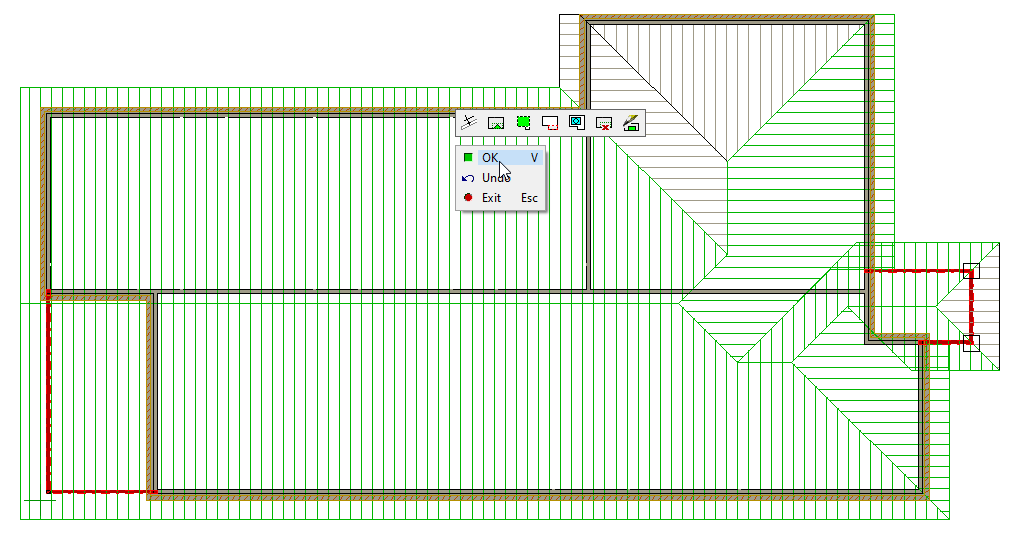Image resolution: width=1012 pixels, height=538 pixels.
Task: Select the pencil edit roof icon
Action: click(x=630, y=122)
